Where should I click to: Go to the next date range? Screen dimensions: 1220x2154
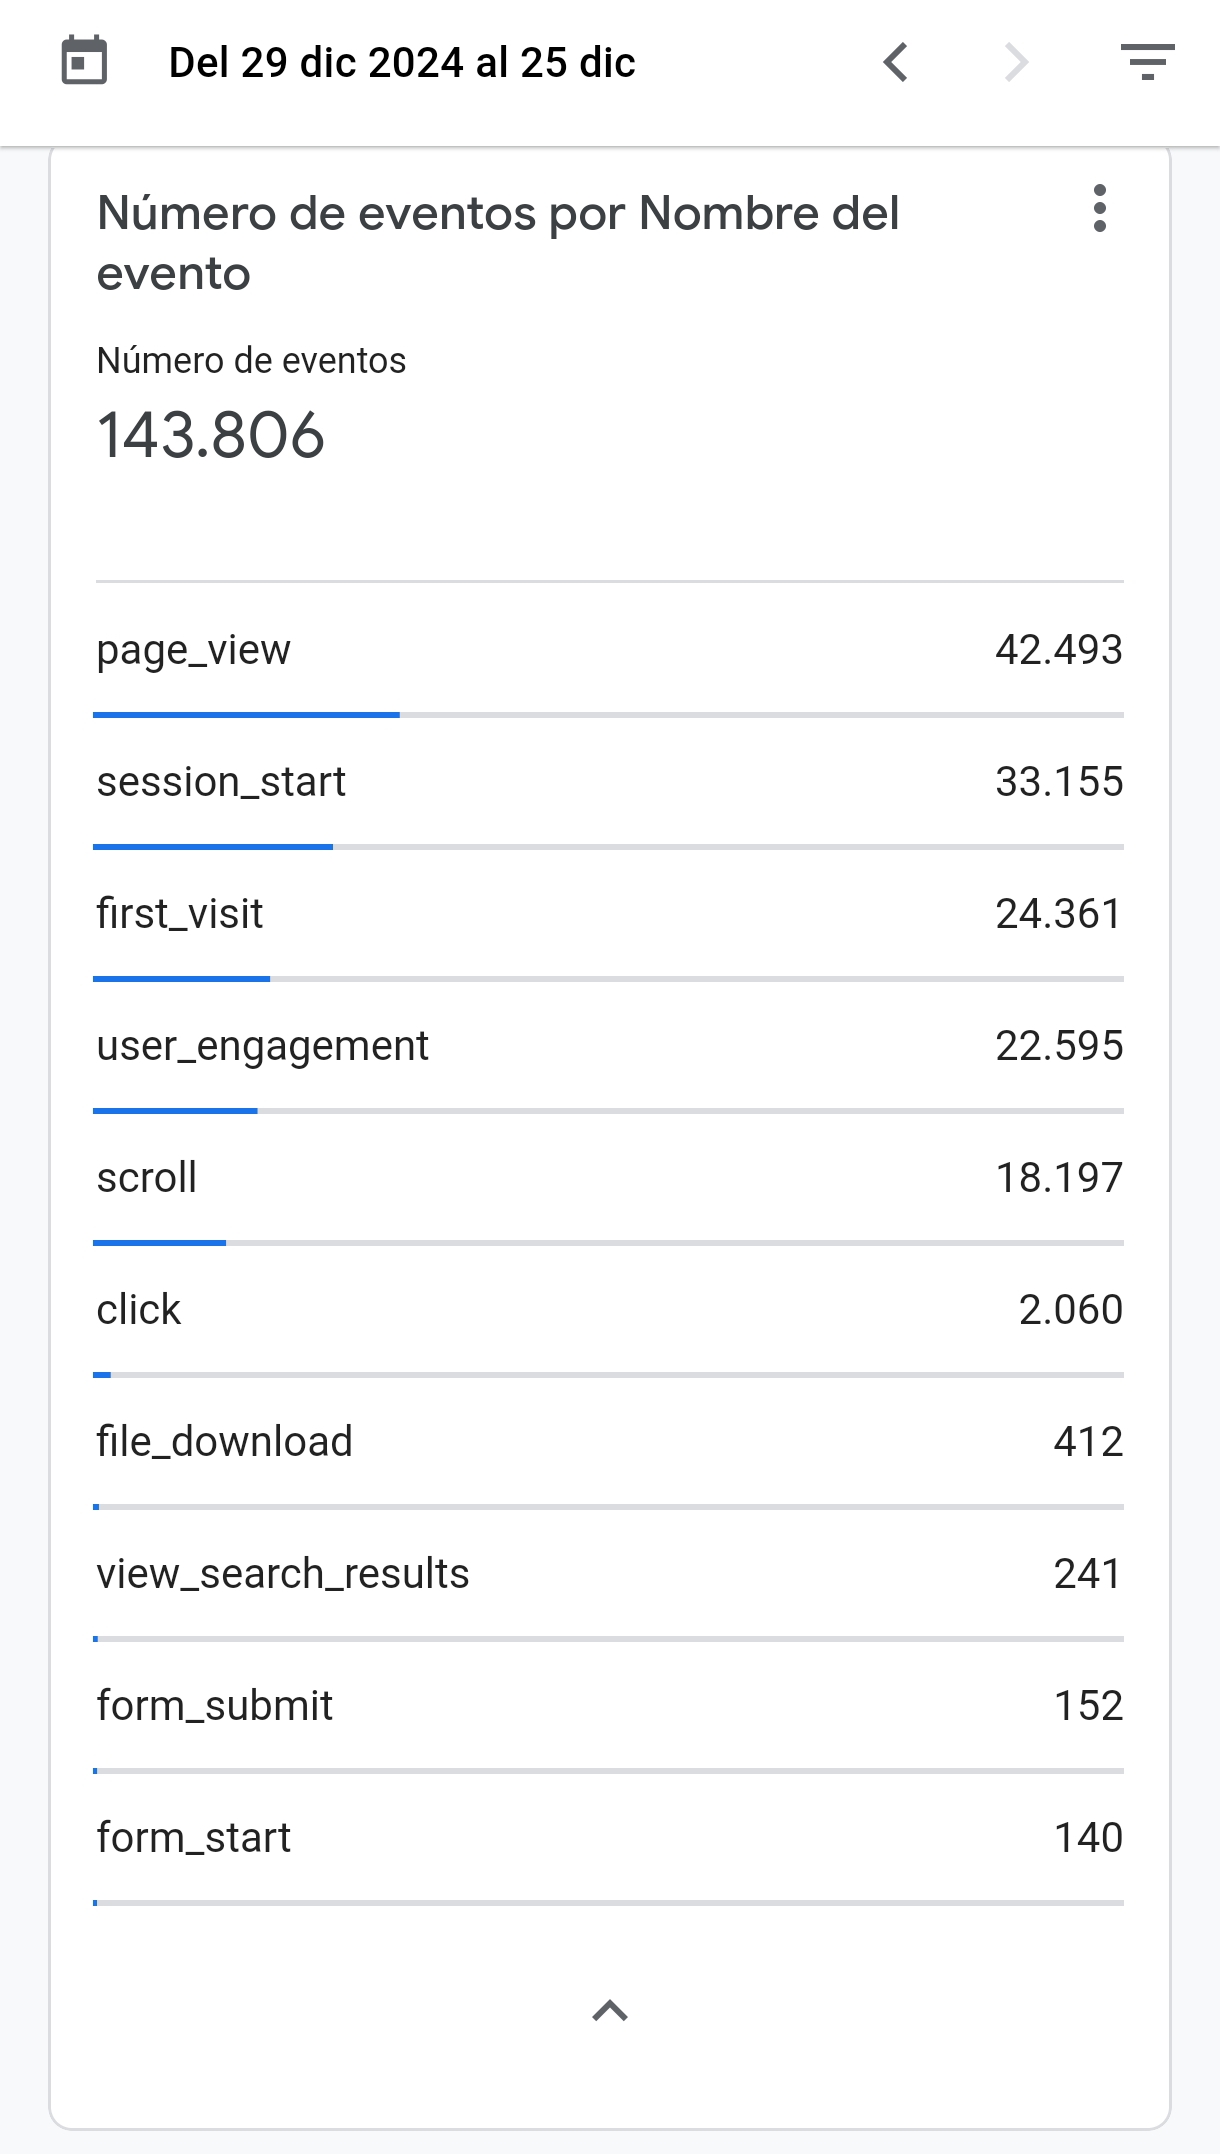(1016, 62)
